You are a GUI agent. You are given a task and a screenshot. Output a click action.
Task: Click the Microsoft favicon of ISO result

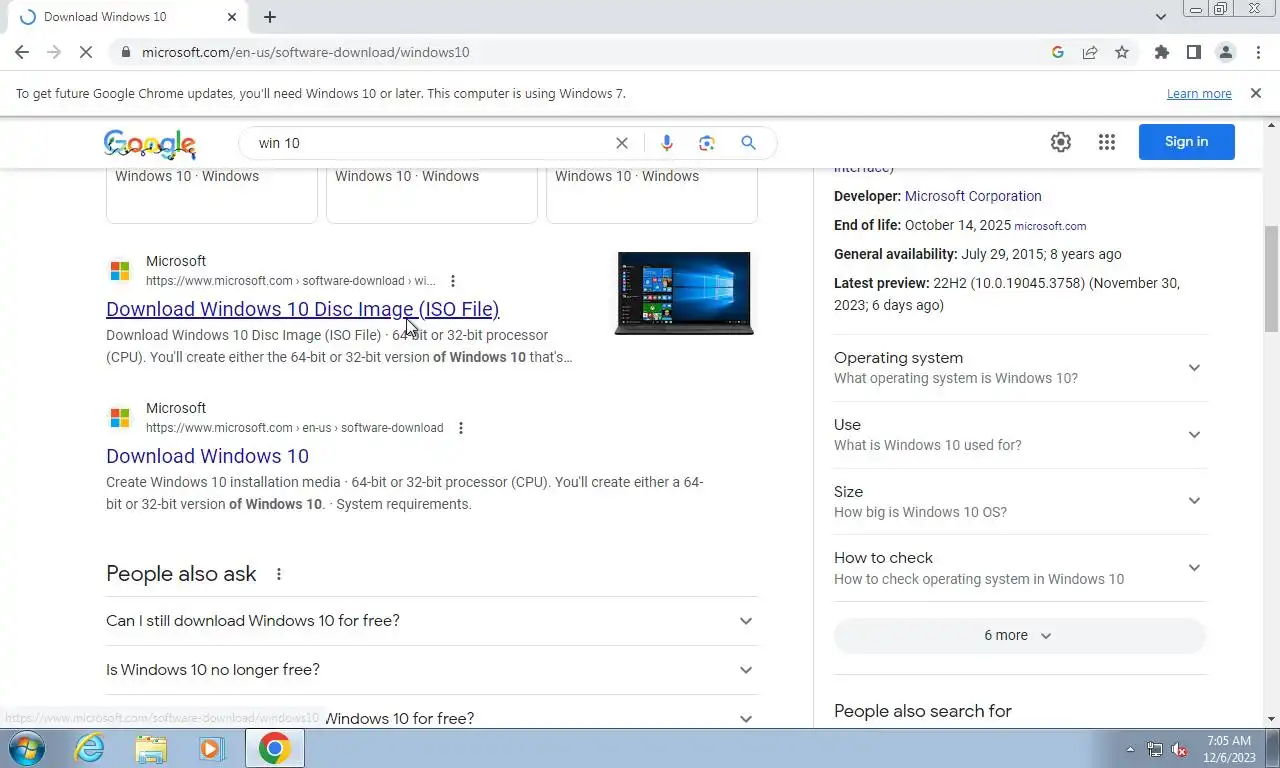pyautogui.click(x=120, y=271)
